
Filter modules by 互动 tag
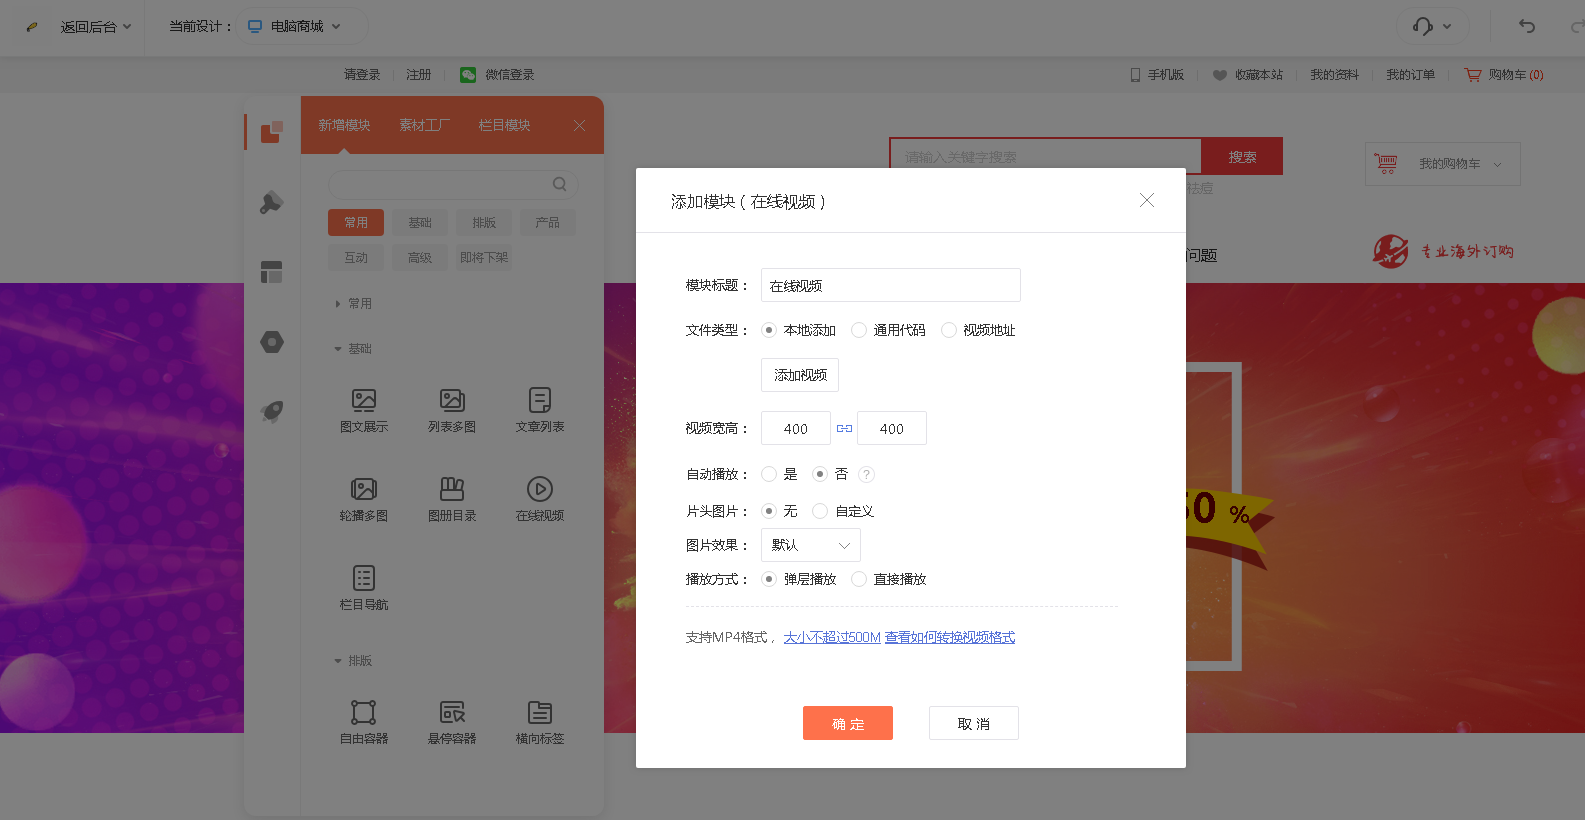pos(356,257)
